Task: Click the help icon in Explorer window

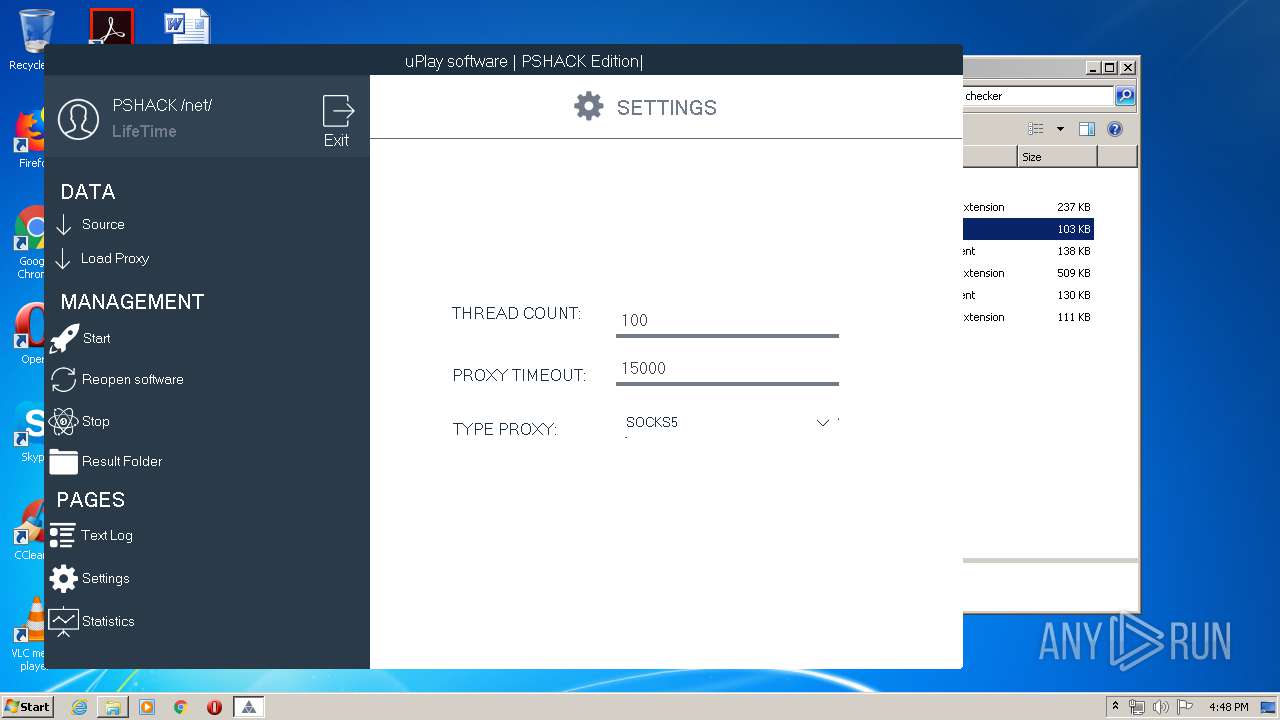Action: tap(1115, 129)
